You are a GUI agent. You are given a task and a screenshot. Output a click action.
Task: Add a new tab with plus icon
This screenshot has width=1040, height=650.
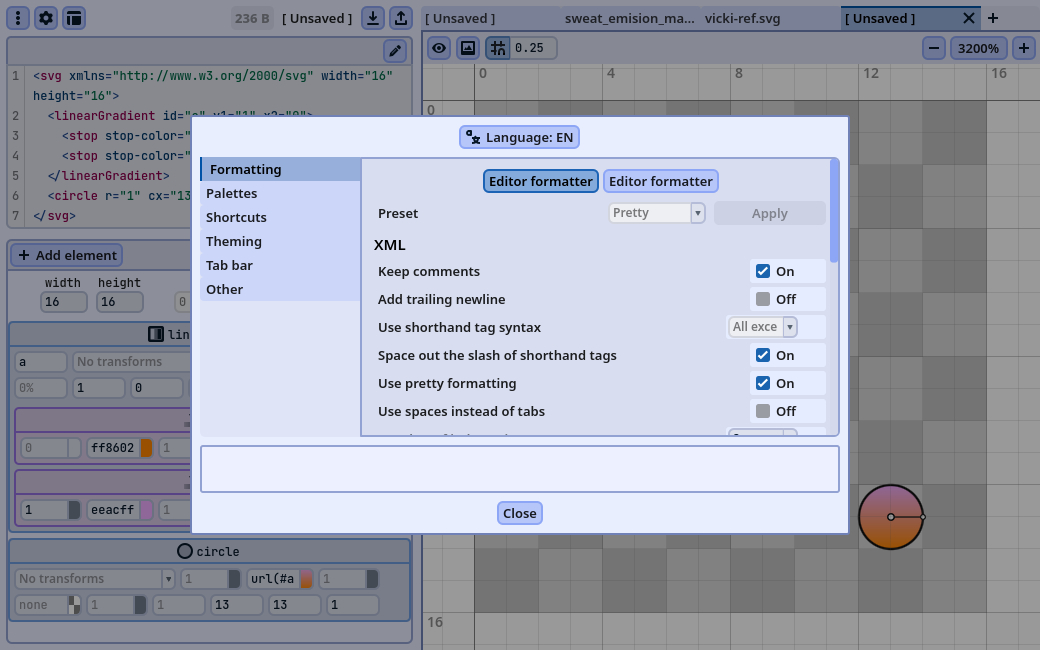[x=993, y=18]
